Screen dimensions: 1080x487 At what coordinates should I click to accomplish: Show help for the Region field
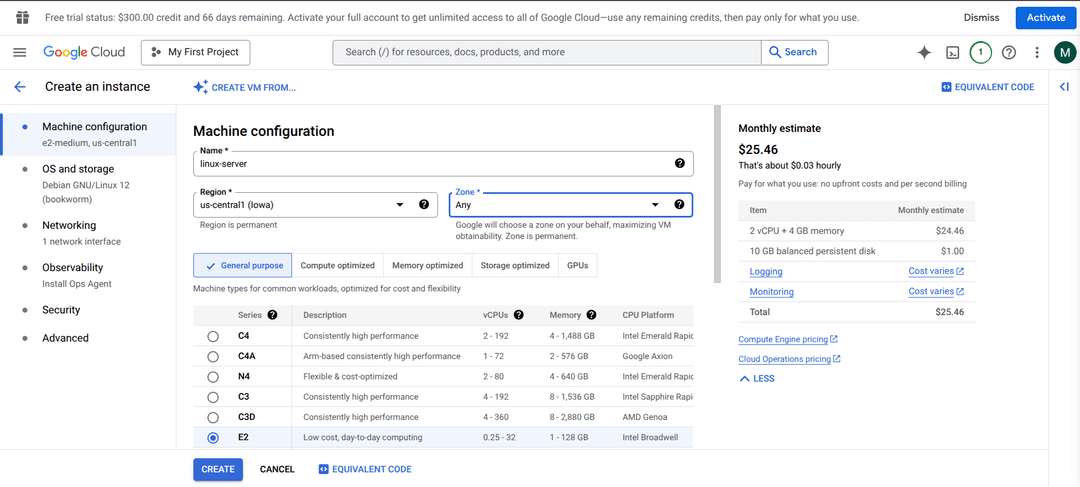click(424, 205)
